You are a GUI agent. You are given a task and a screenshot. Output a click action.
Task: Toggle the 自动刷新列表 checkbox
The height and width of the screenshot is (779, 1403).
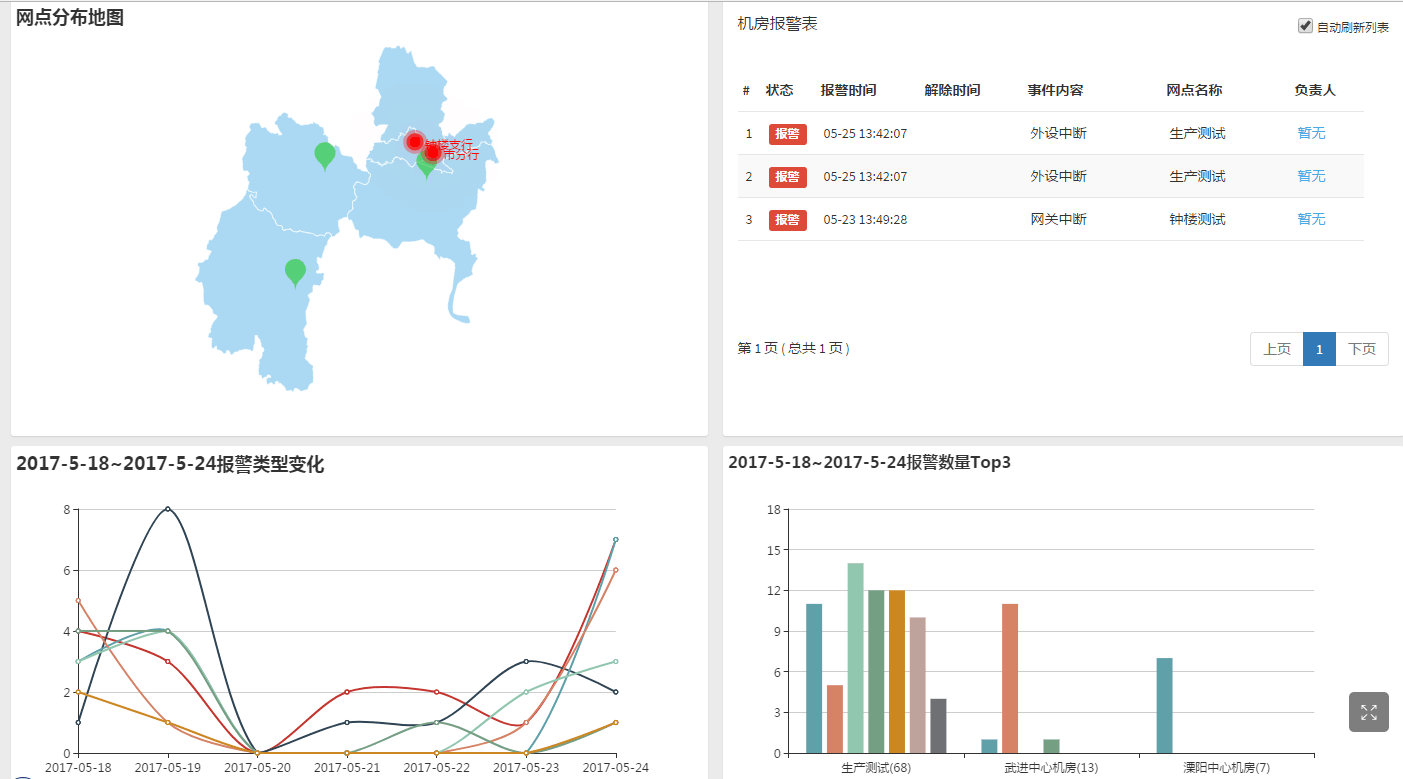point(1303,25)
